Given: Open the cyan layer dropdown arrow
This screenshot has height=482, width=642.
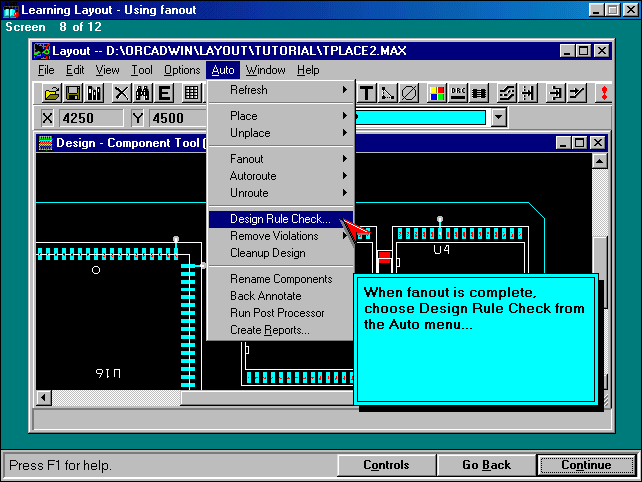Looking at the screenshot, I should pos(499,118).
